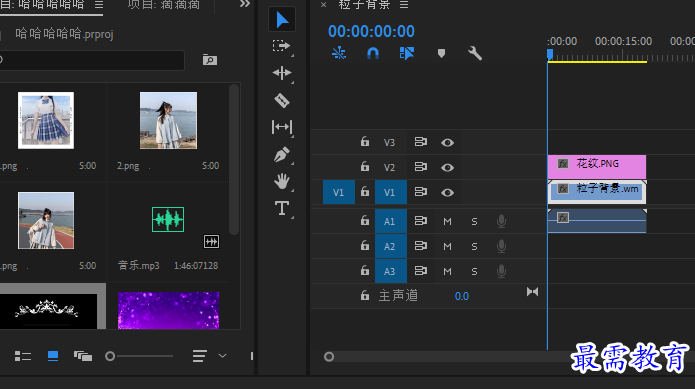The height and width of the screenshot is (389, 695).
Task: Toggle sync lock for A1
Action: point(421,221)
